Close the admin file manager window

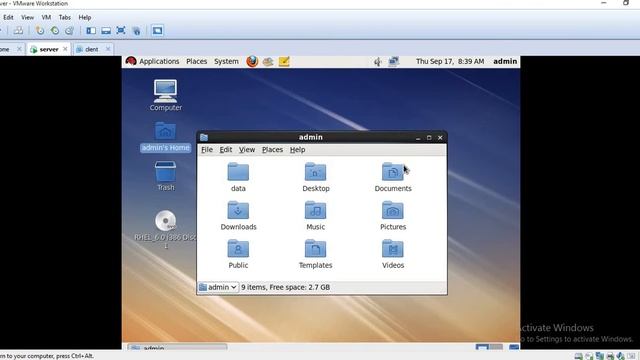point(440,138)
